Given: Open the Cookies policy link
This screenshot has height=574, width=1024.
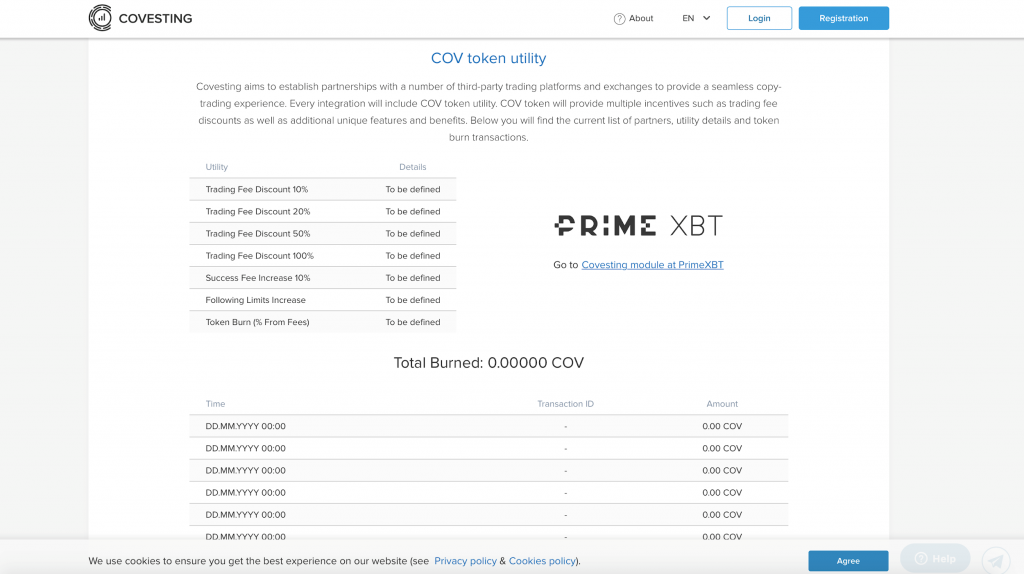Looking at the screenshot, I should [x=542, y=561].
